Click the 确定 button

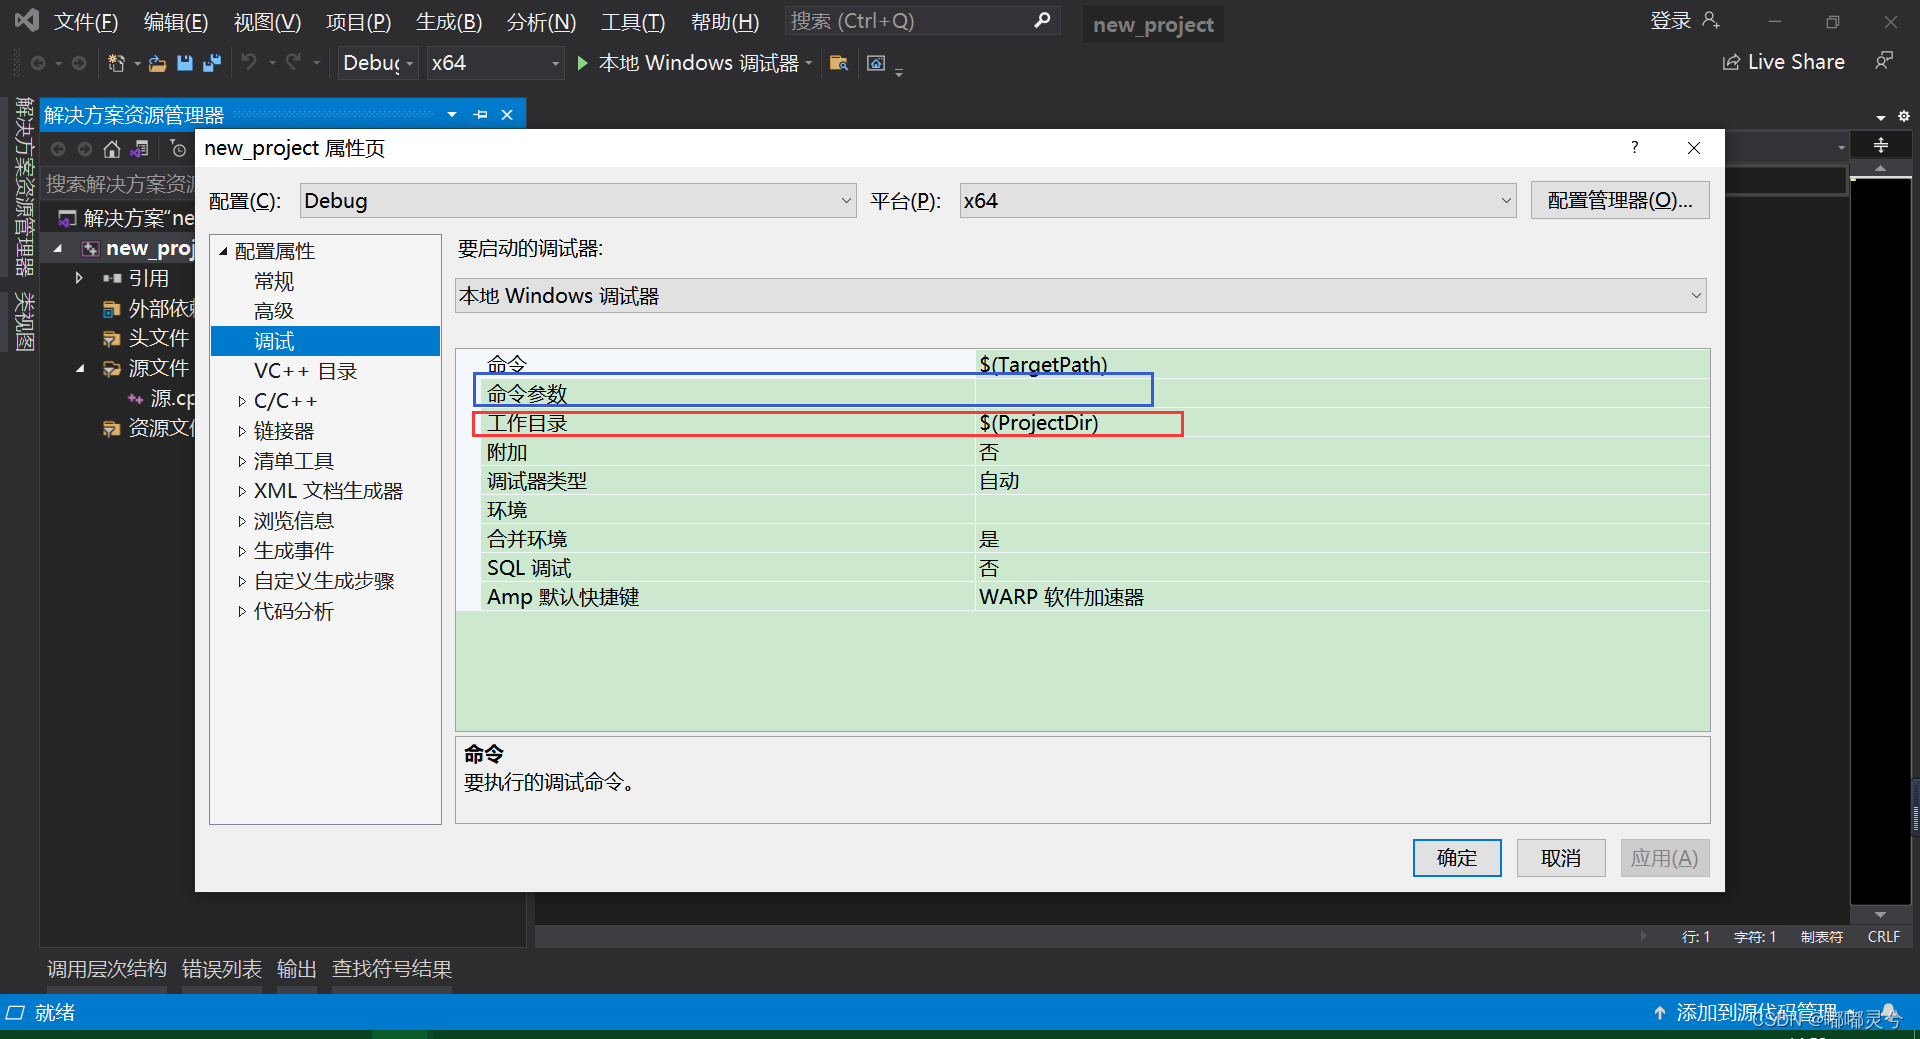coord(1457,858)
